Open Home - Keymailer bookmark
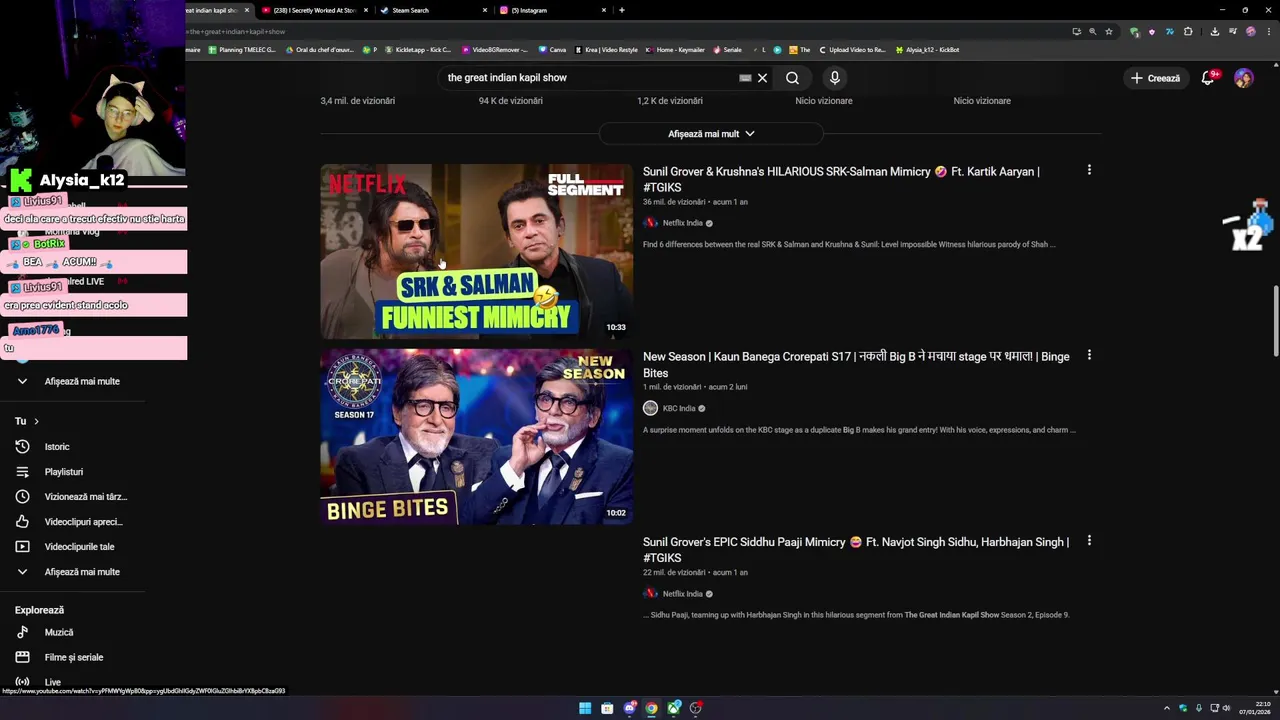 click(676, 49)
